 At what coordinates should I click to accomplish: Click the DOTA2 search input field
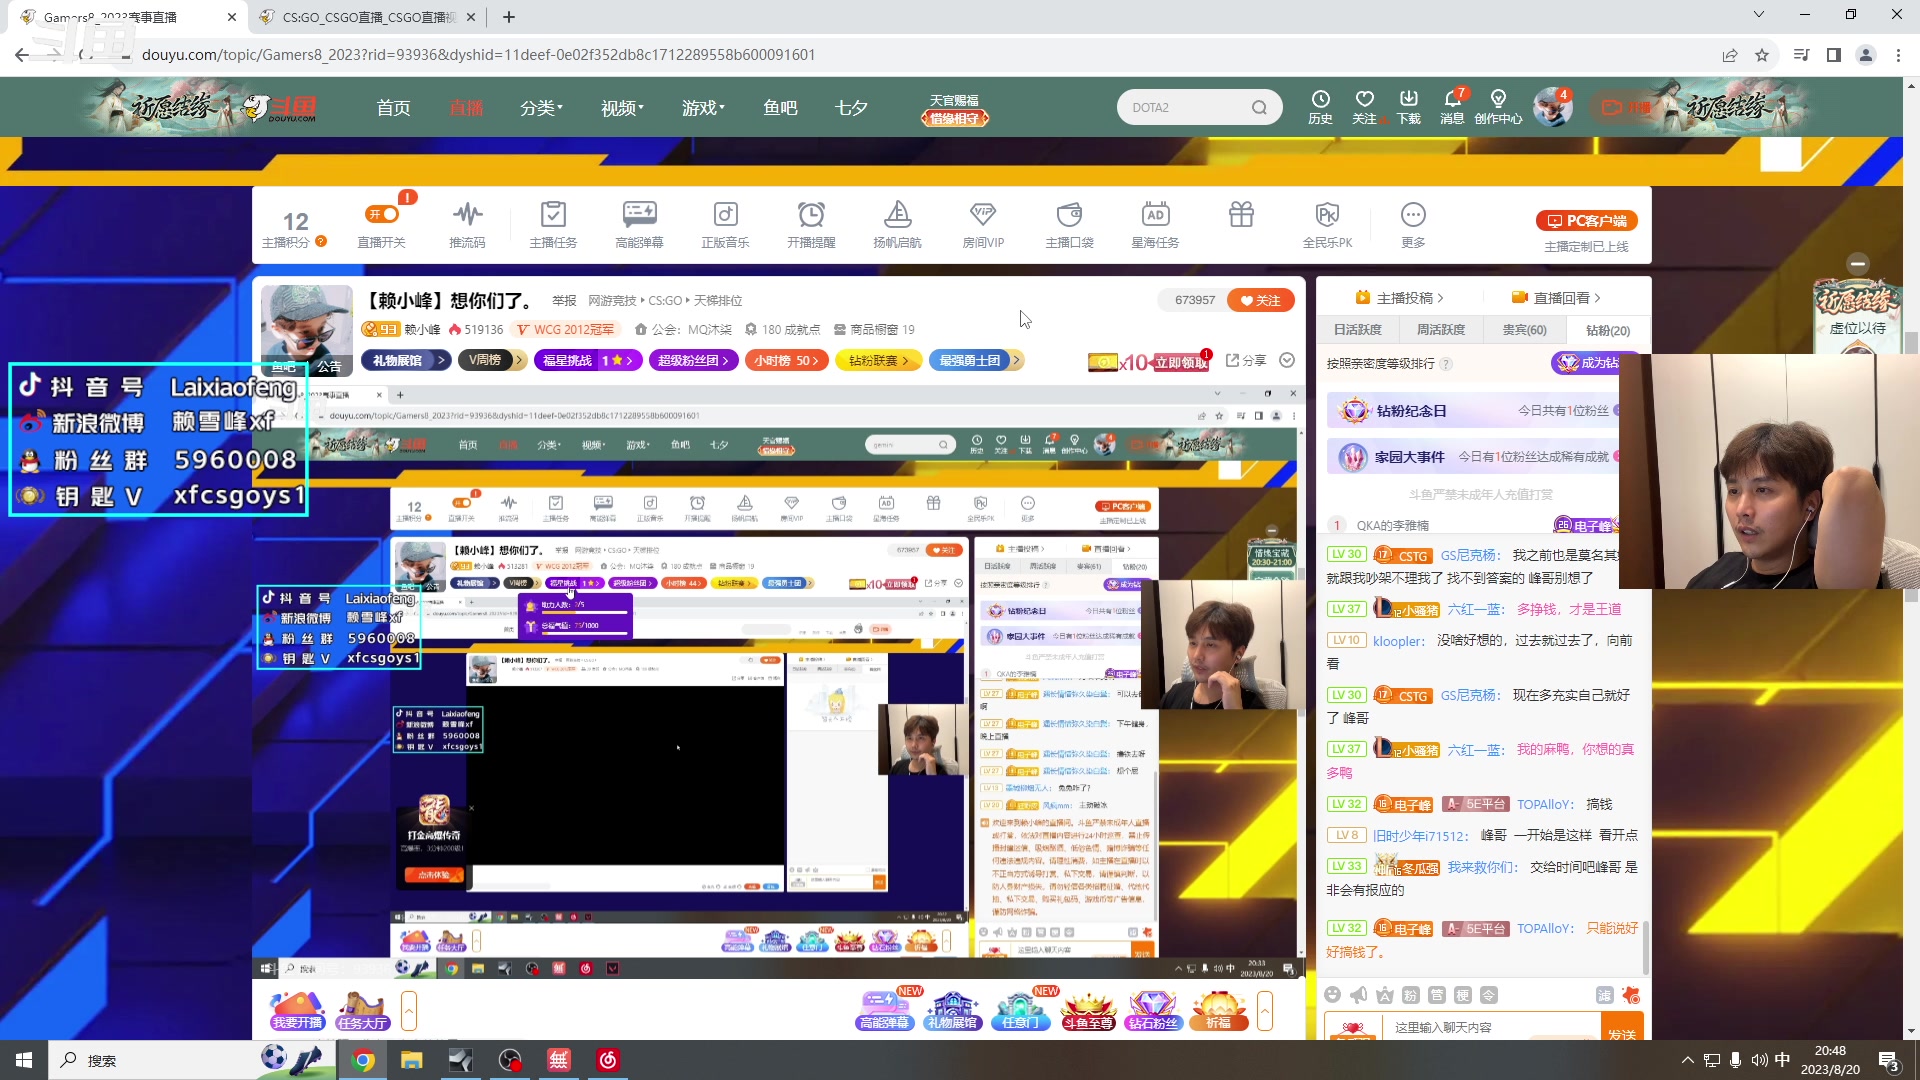(1185, 107)
